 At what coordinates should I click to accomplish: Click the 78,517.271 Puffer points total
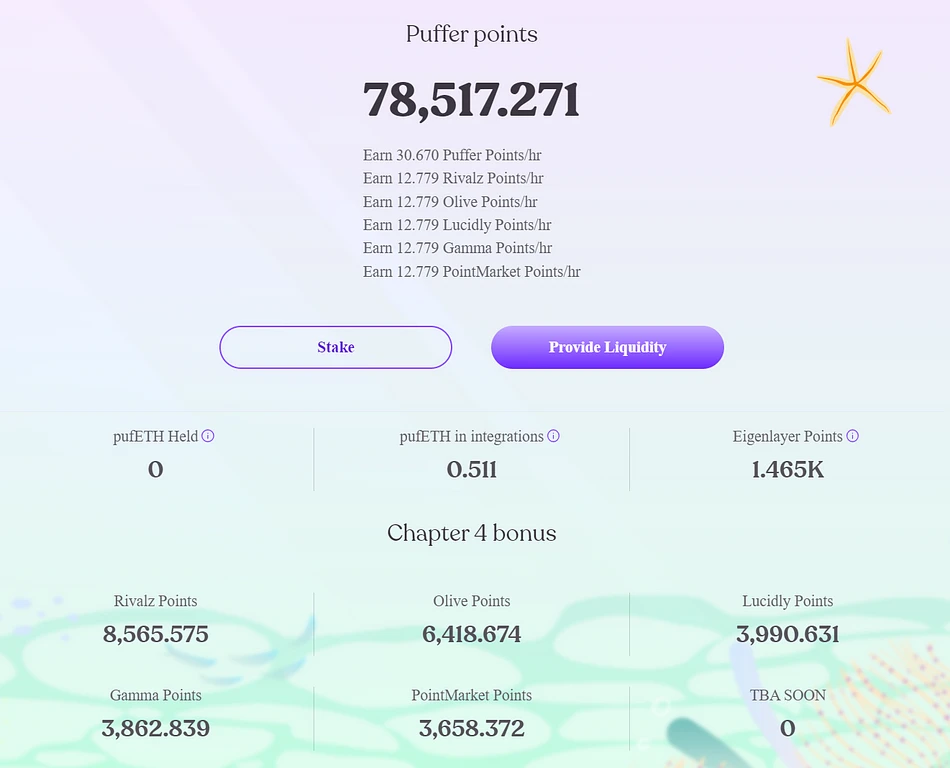pyautogui.click(x=471, y=100)
